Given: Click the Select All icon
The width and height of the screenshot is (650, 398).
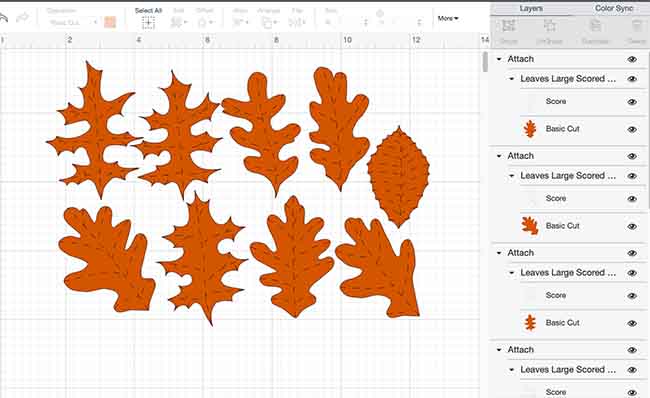Looking at the screenshot, I should pos(148,23).
